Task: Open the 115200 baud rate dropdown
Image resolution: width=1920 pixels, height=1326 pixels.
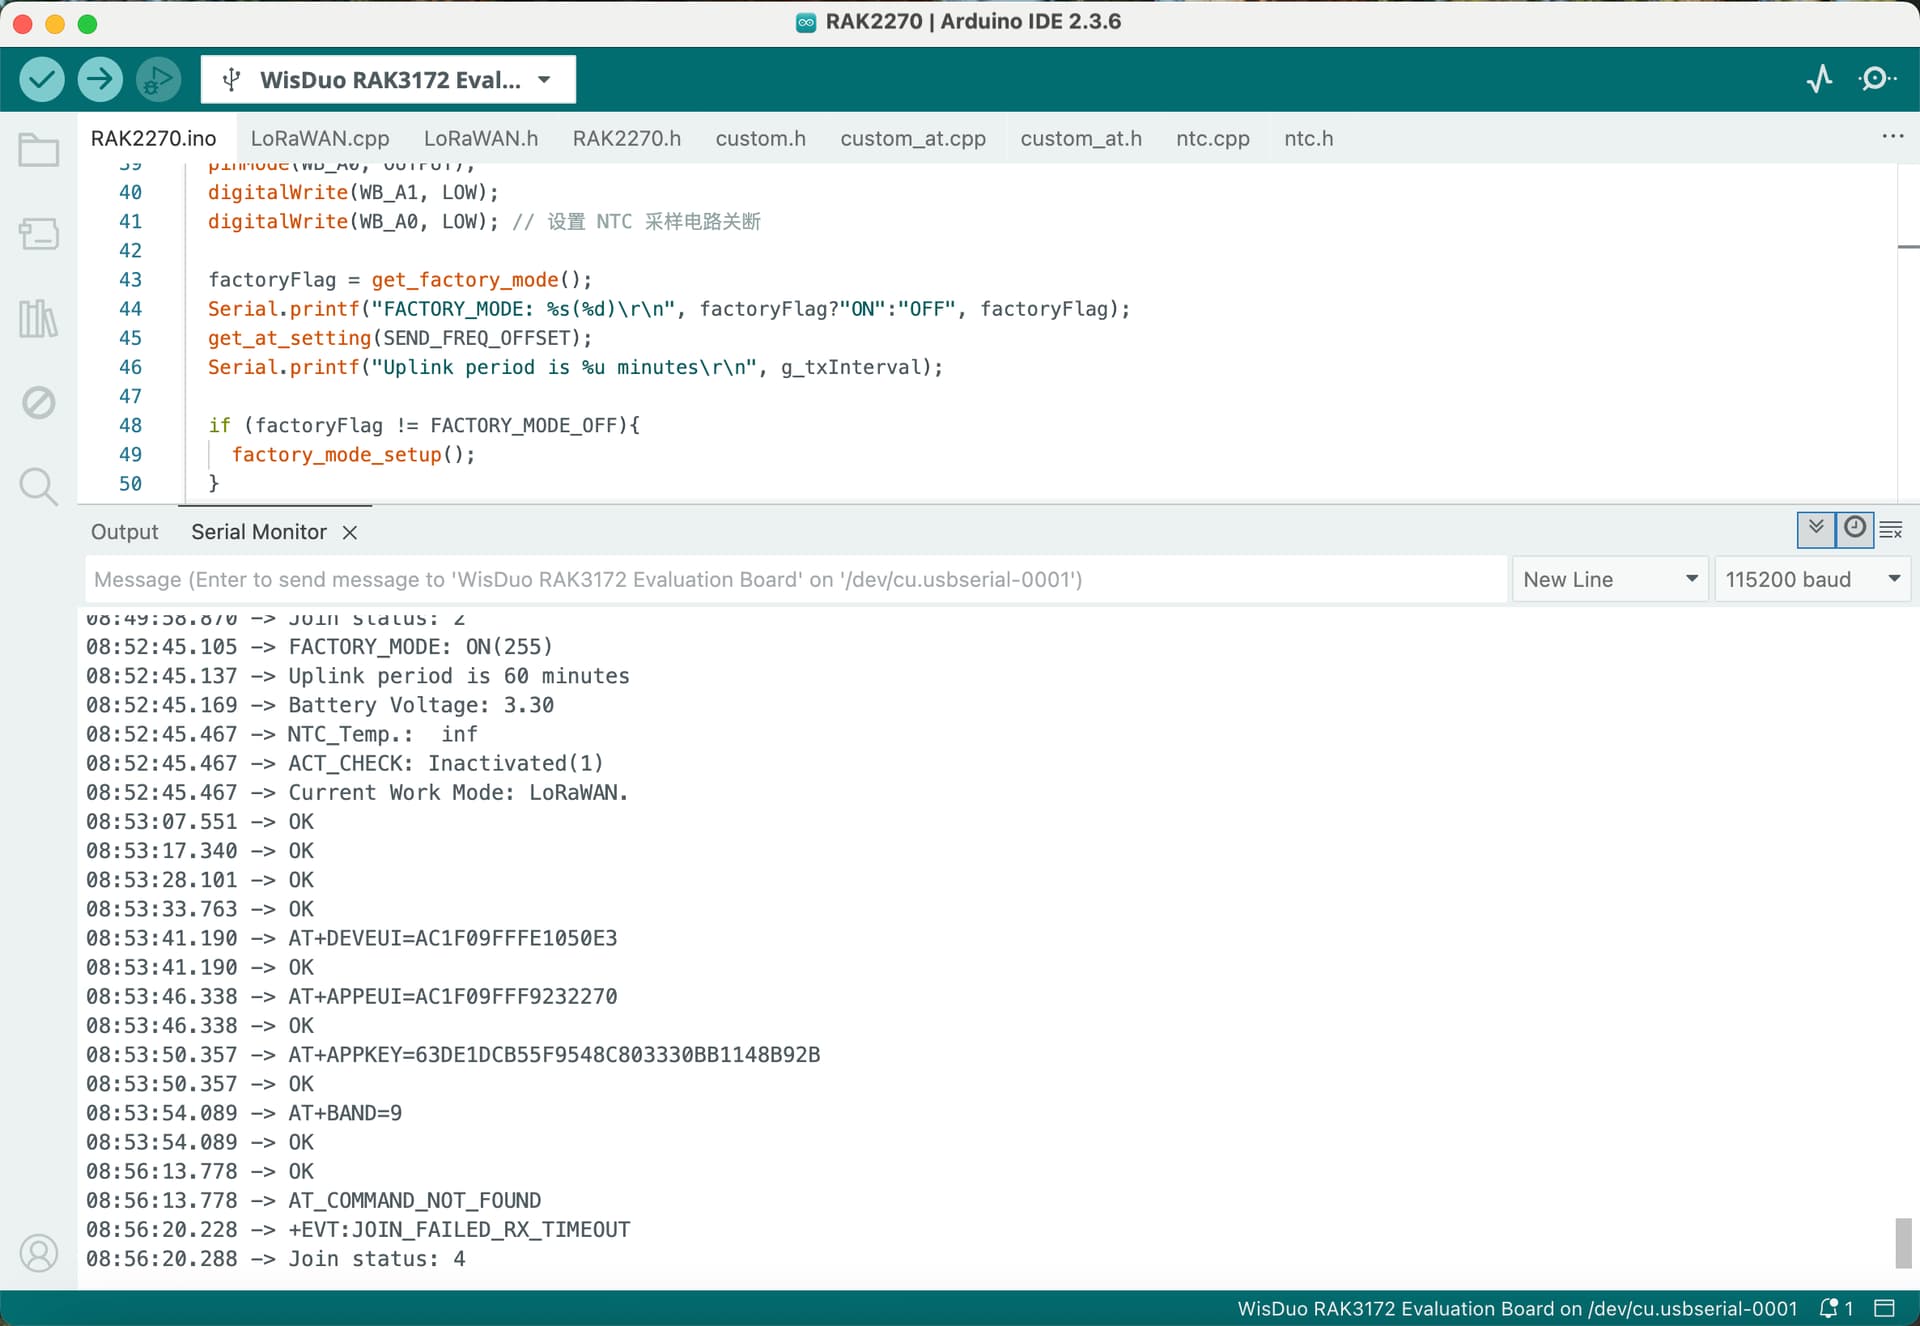Action: (x=1811, y=580)
